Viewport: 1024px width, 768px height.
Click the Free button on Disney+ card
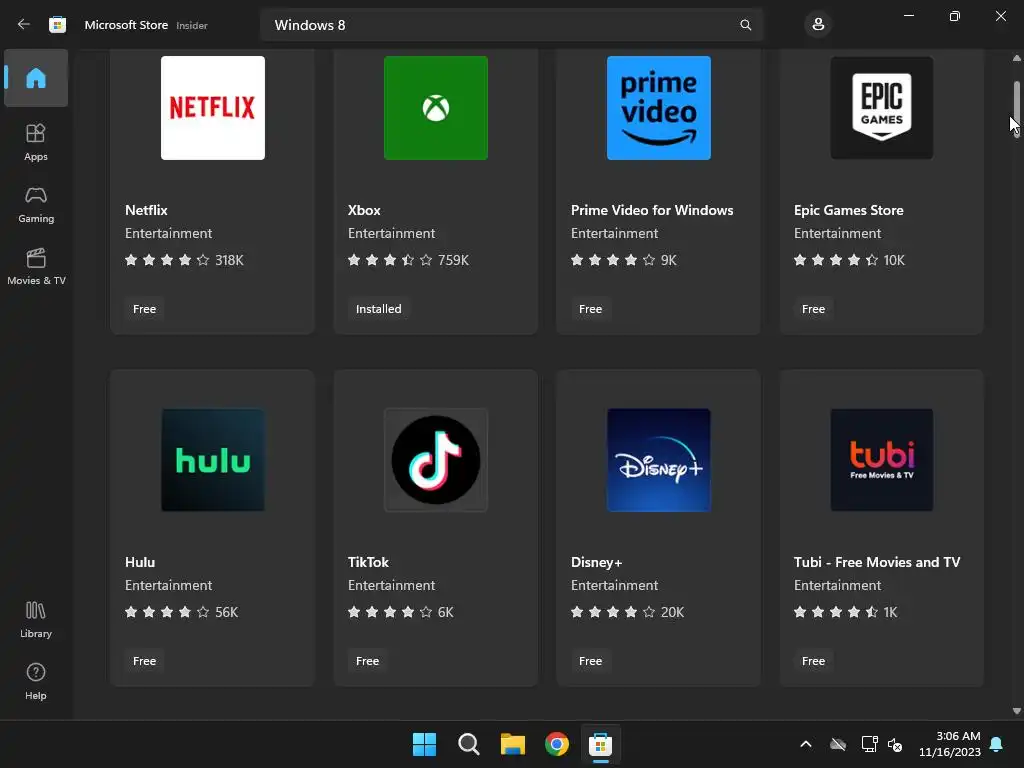(590, 661)
